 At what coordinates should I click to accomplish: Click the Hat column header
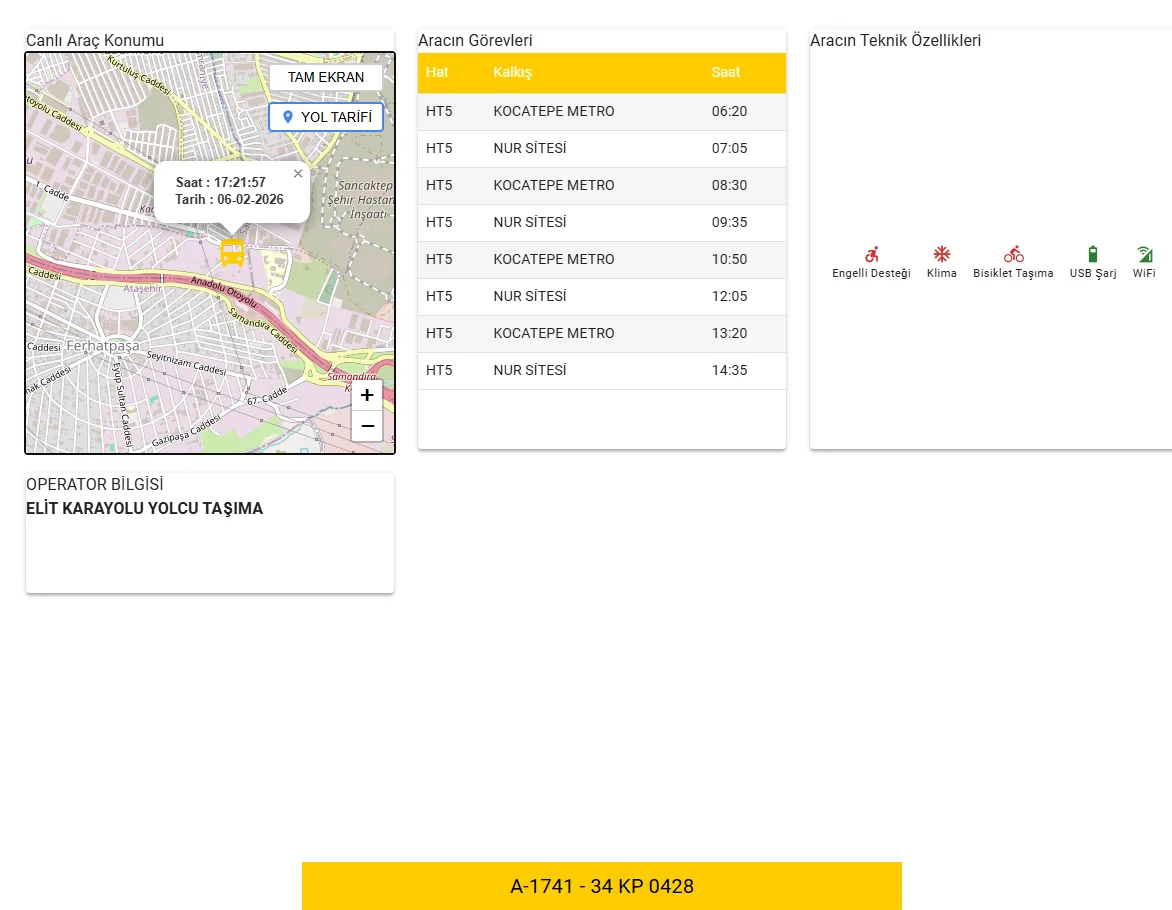(x=437, y=73)
